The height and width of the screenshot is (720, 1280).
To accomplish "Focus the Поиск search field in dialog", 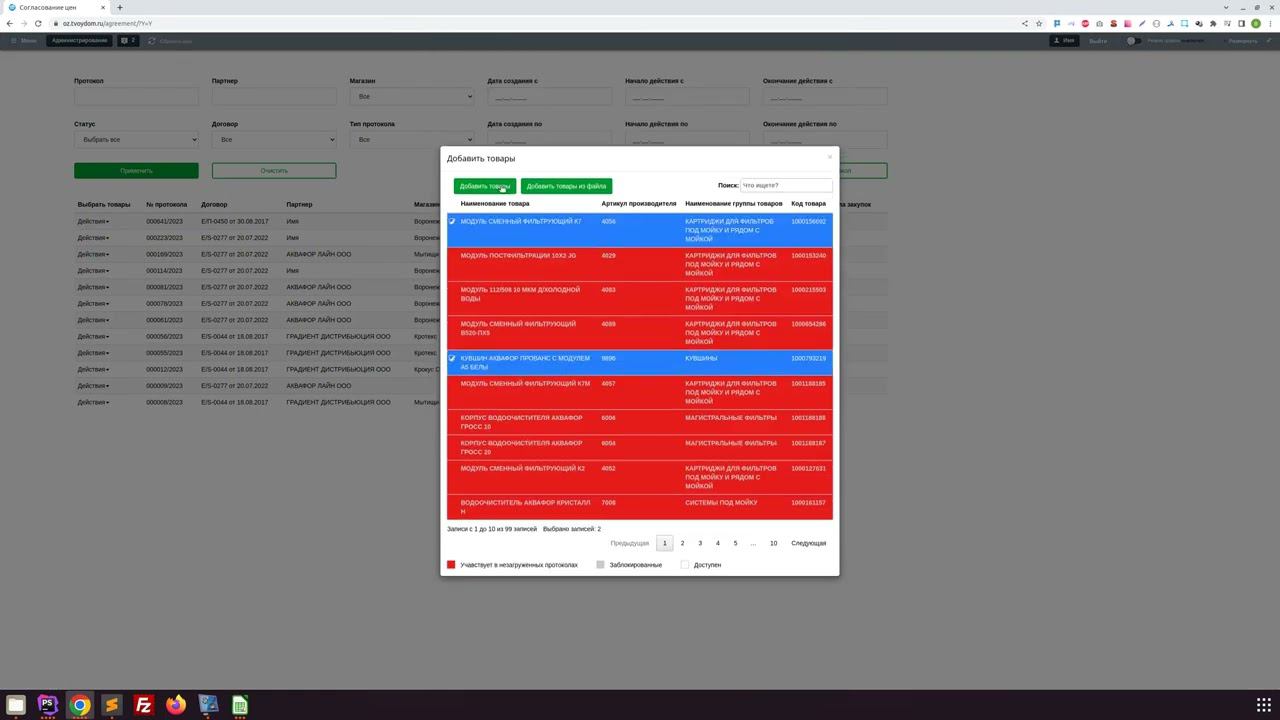I will (786, 185).
